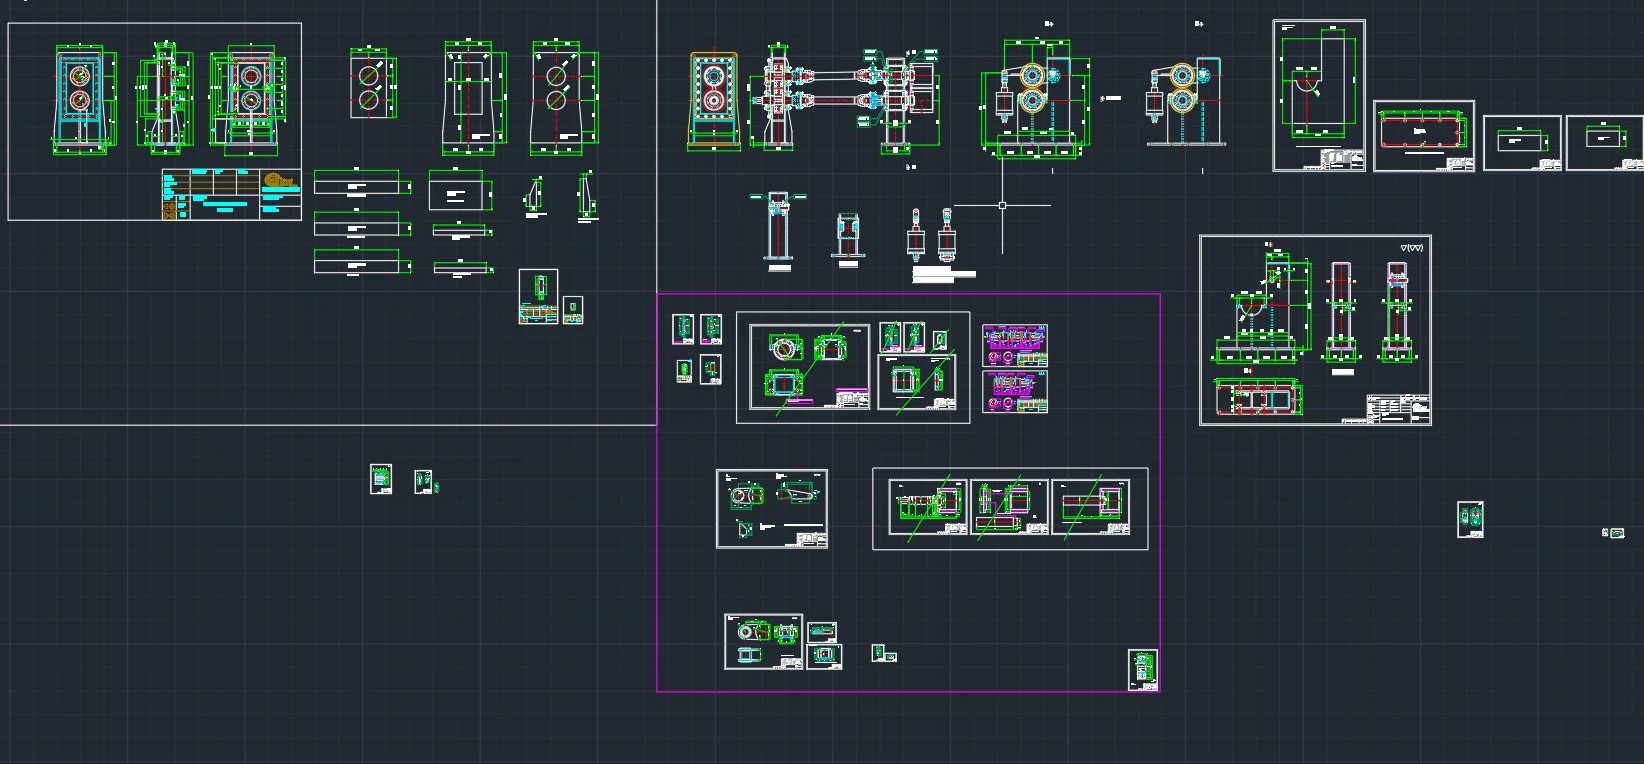The height and width of the screenshot is (764, 1644).
Task: Select the upper magenta assembly drawing sheet
Action: 1015,345
